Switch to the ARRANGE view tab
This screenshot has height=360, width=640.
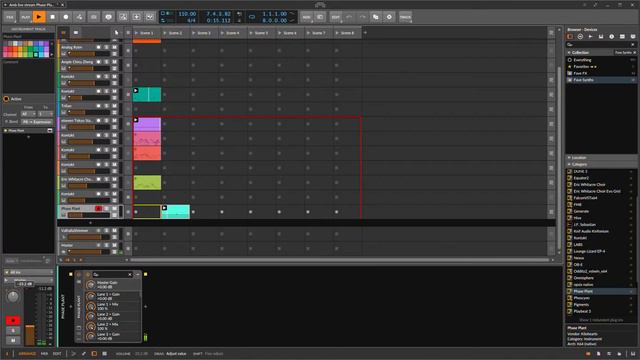(x=27, y=354)
